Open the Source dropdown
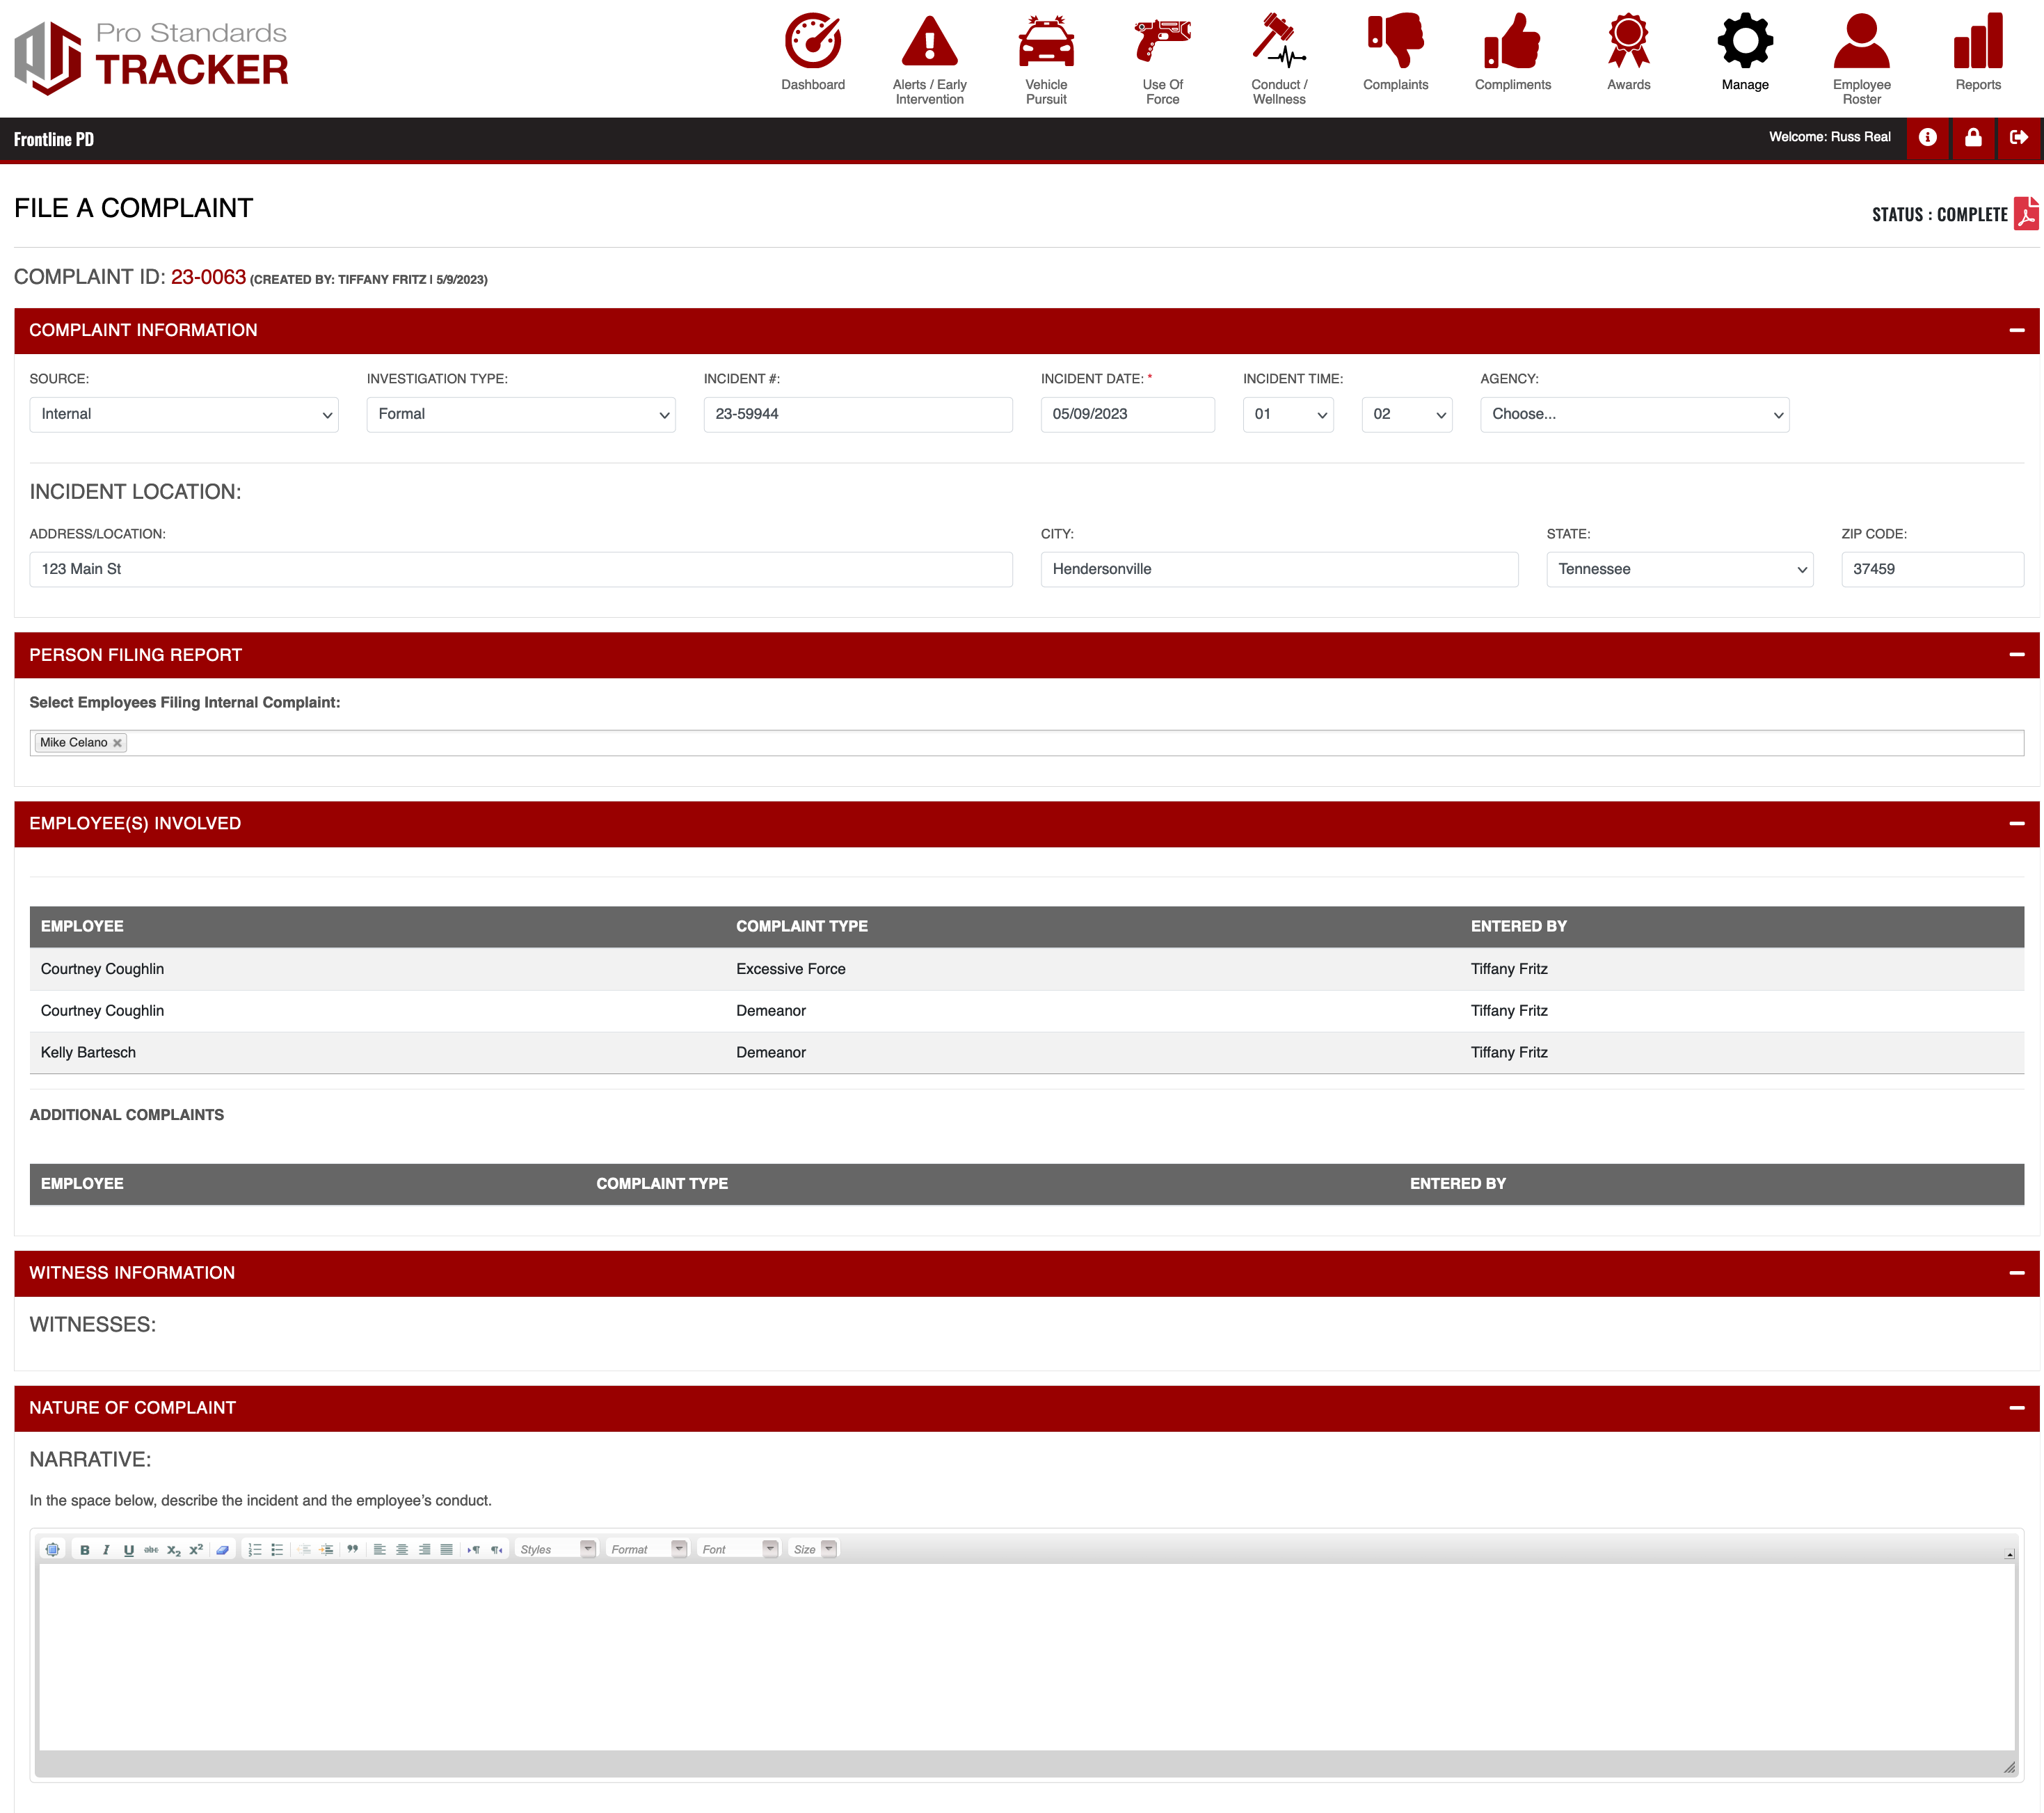Image resolution: width=2044 pixels, height=1813 pixels. [184, 415]
